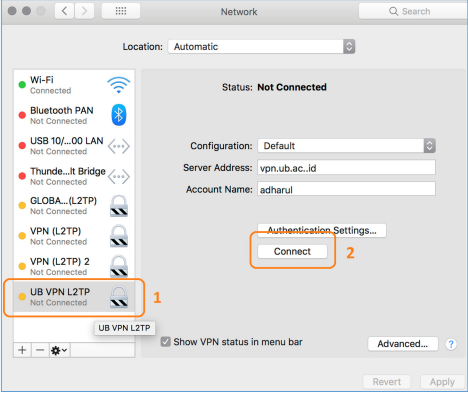Select GLOBA...(L2TP) service
The height and width of the screenshot is (393, 468).
[74, 206]
